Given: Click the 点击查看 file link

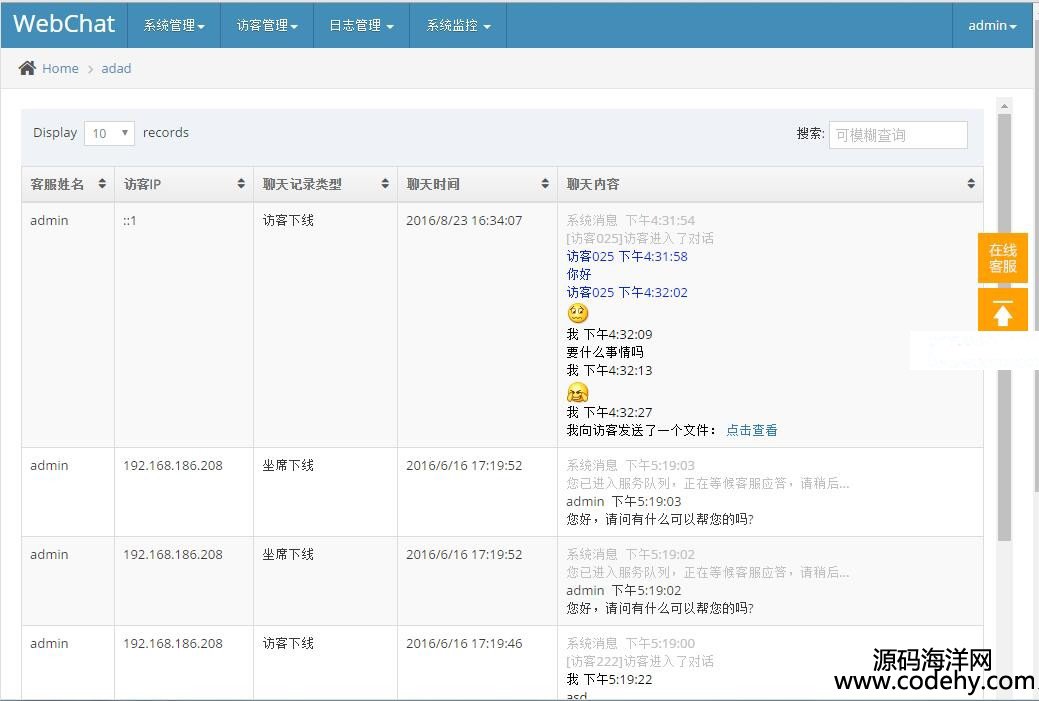Looking at the screenshot, I should 751,430.
